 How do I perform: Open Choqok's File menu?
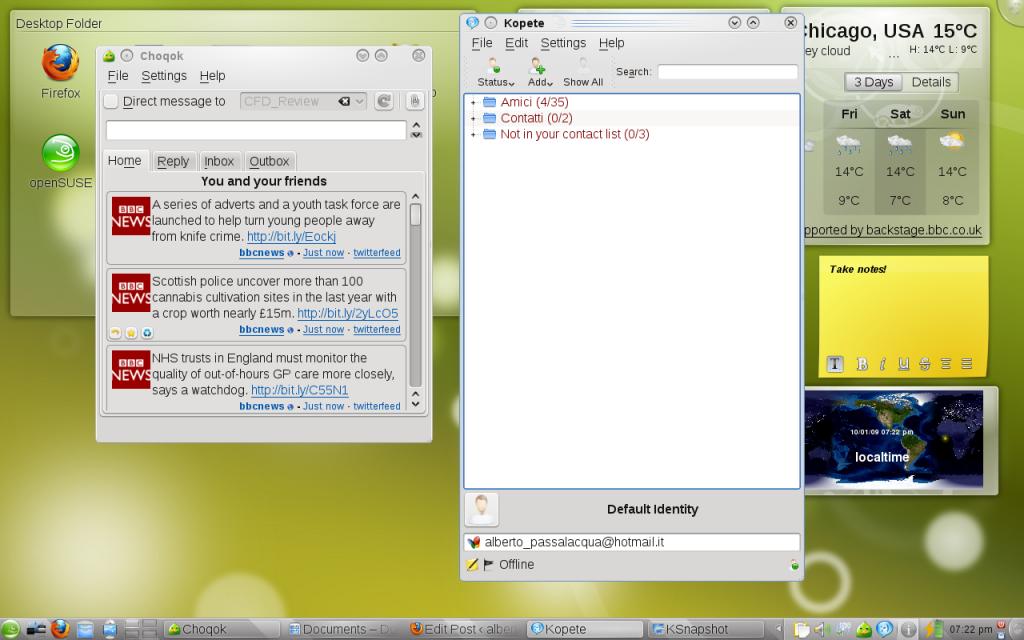click(x=118, y=76)
